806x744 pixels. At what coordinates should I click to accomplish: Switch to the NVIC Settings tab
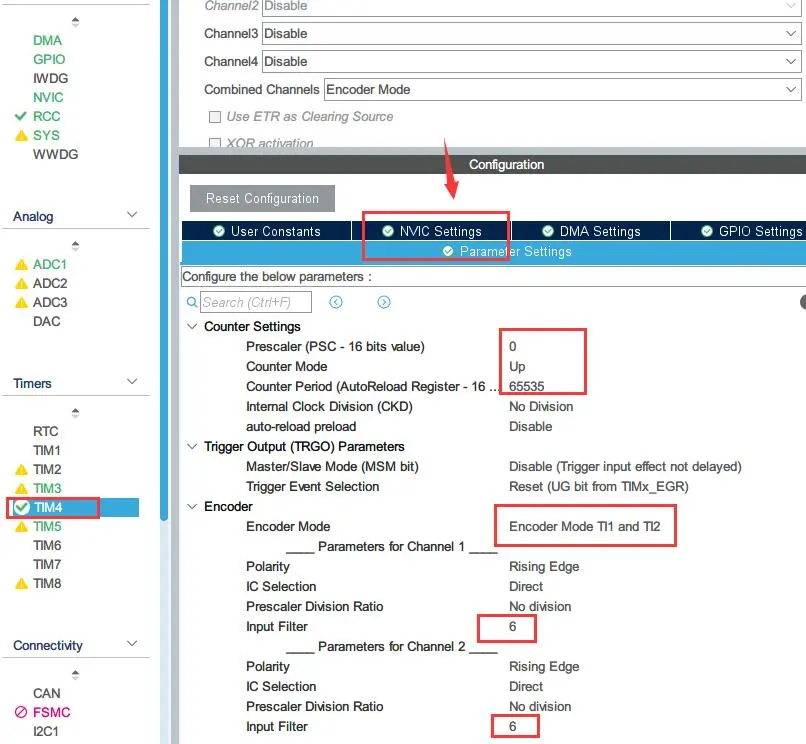coord(435,231)
